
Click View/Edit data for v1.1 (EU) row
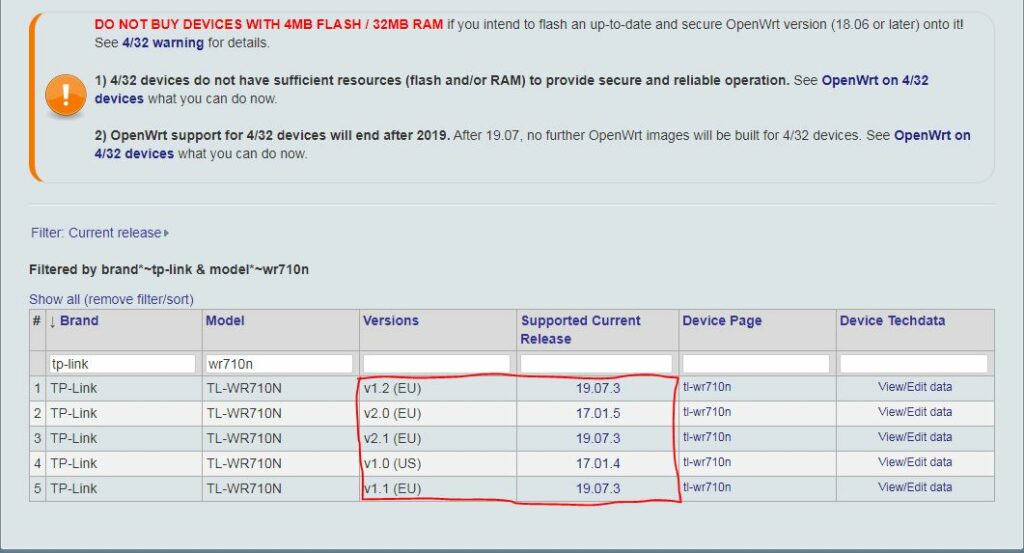pyautogui.click(x=915, y=487)
